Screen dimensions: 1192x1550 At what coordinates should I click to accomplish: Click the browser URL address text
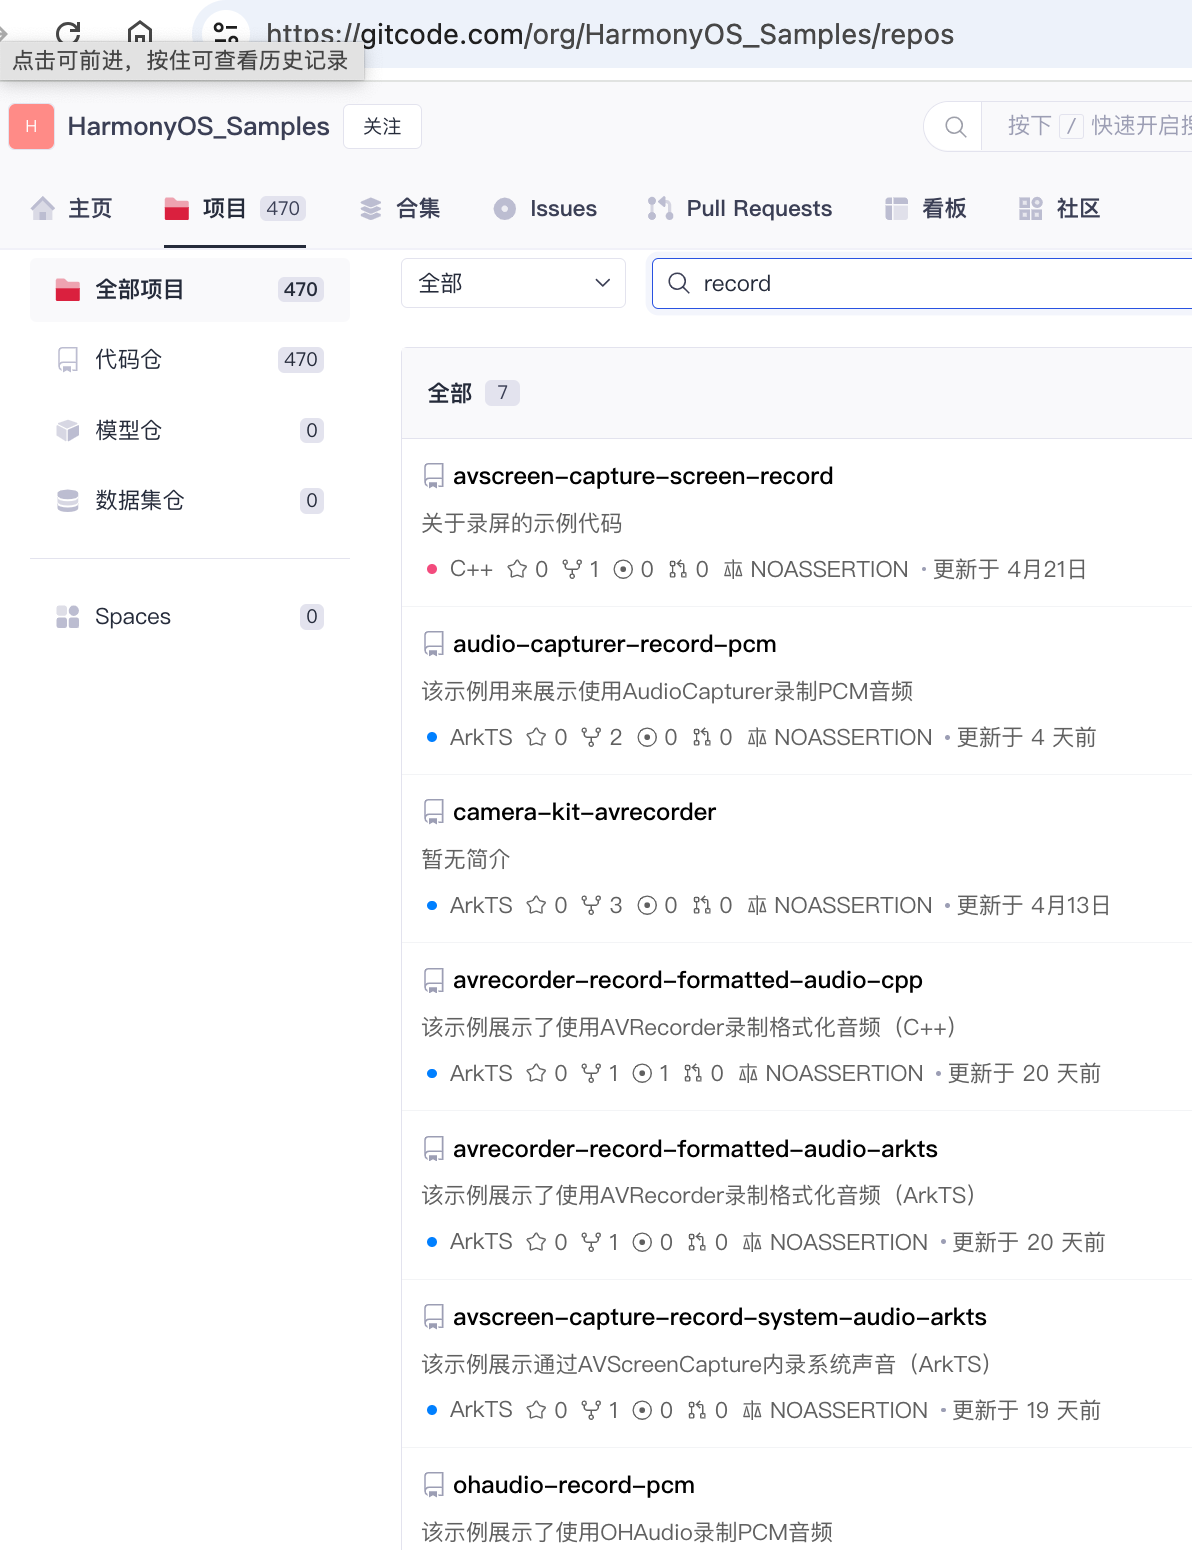pyautogui.click(x=610, y=34)
